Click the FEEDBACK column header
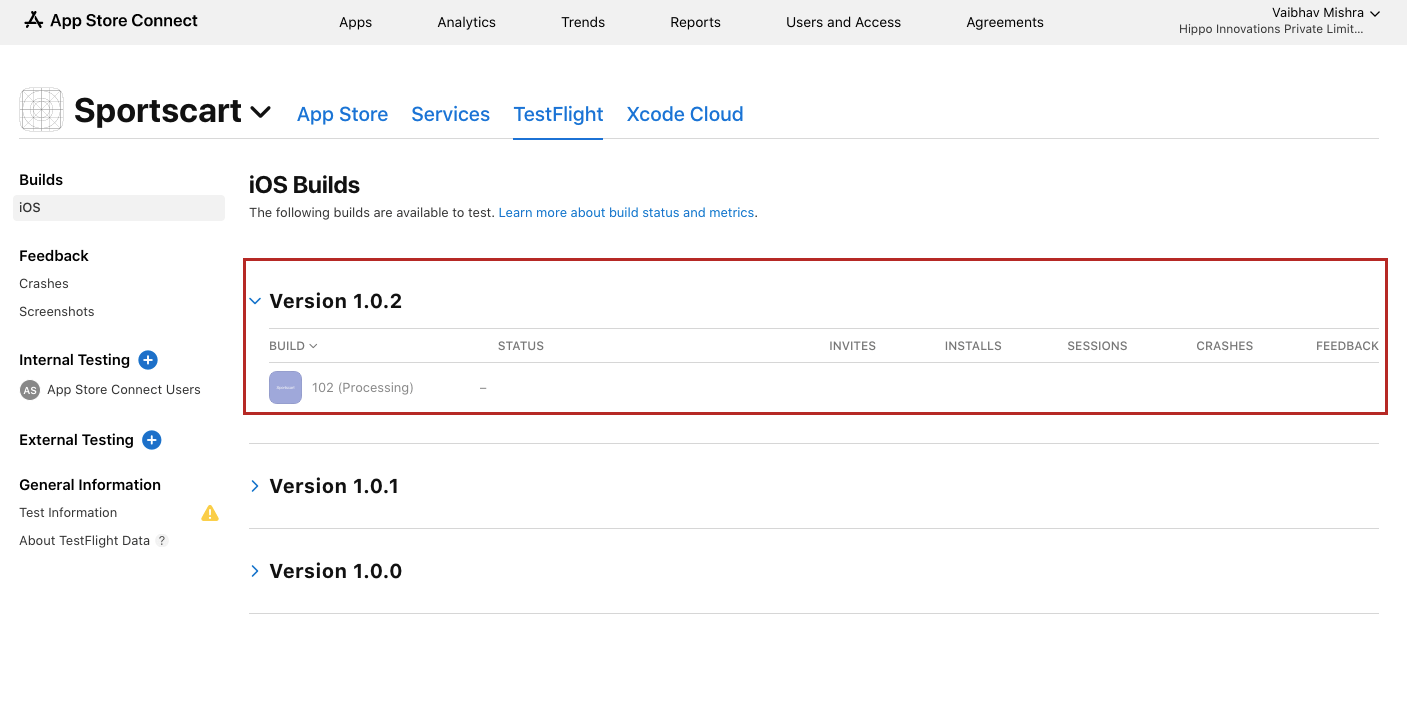The height and width of the screenshot is (726, 1407). click(x=1347, y=346)
